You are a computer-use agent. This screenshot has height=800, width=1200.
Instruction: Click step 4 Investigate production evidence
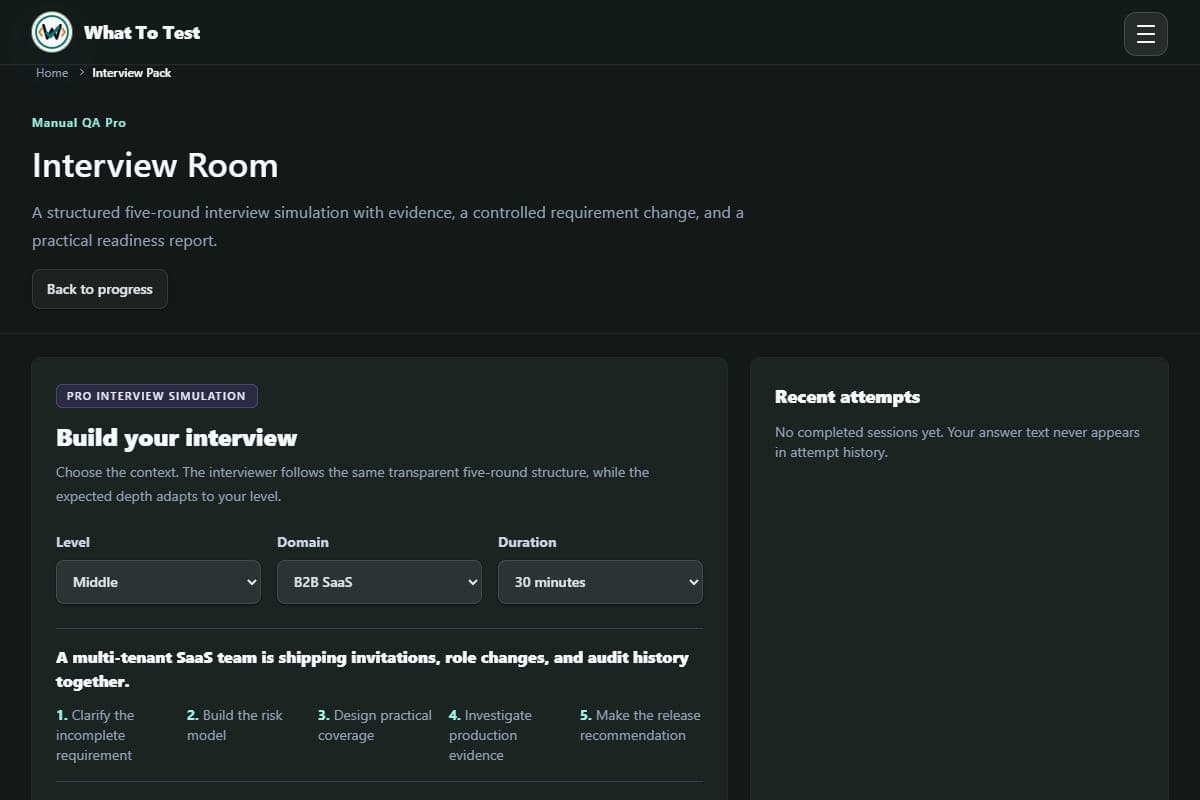(492, 735)
